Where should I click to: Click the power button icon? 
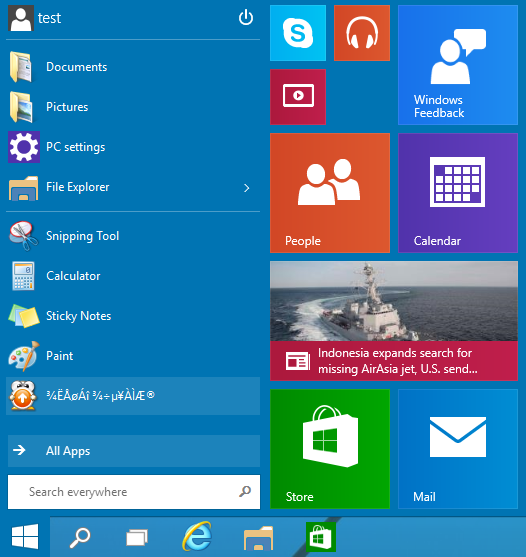(x=246, y=18)
